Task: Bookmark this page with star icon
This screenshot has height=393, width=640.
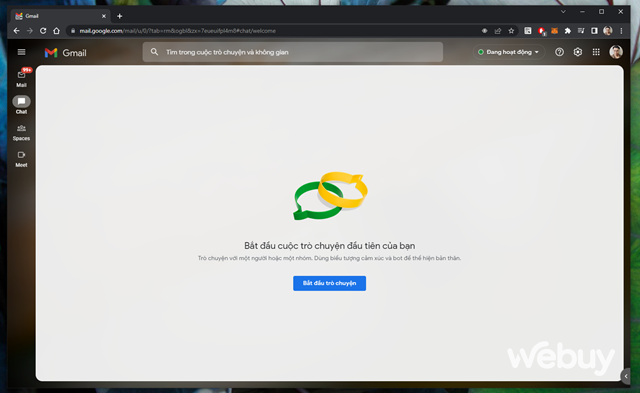Action: coord(511,31)
